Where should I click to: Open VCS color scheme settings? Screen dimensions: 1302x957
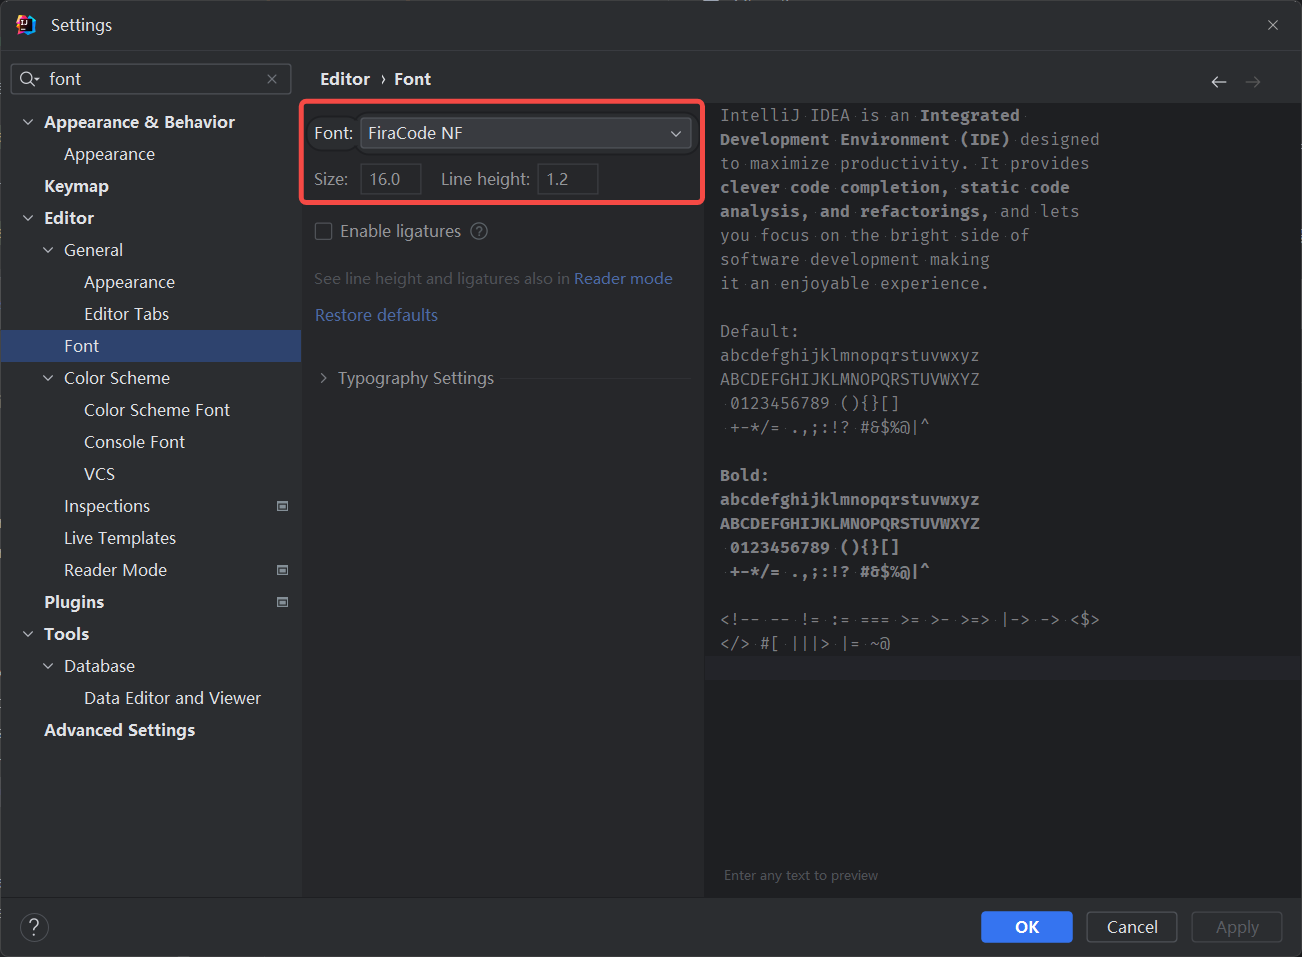click(99, 474)
